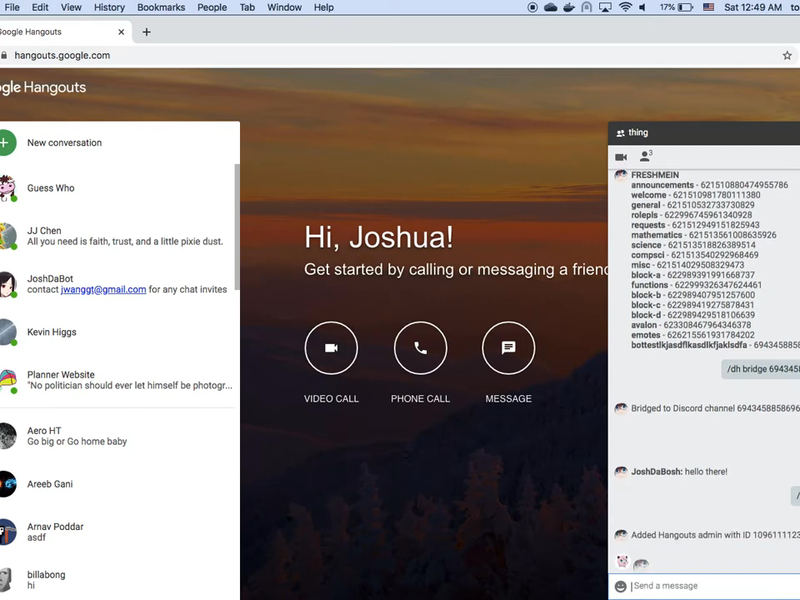
Task: Click the Bridged to Discord channel message
Action: 715,408
